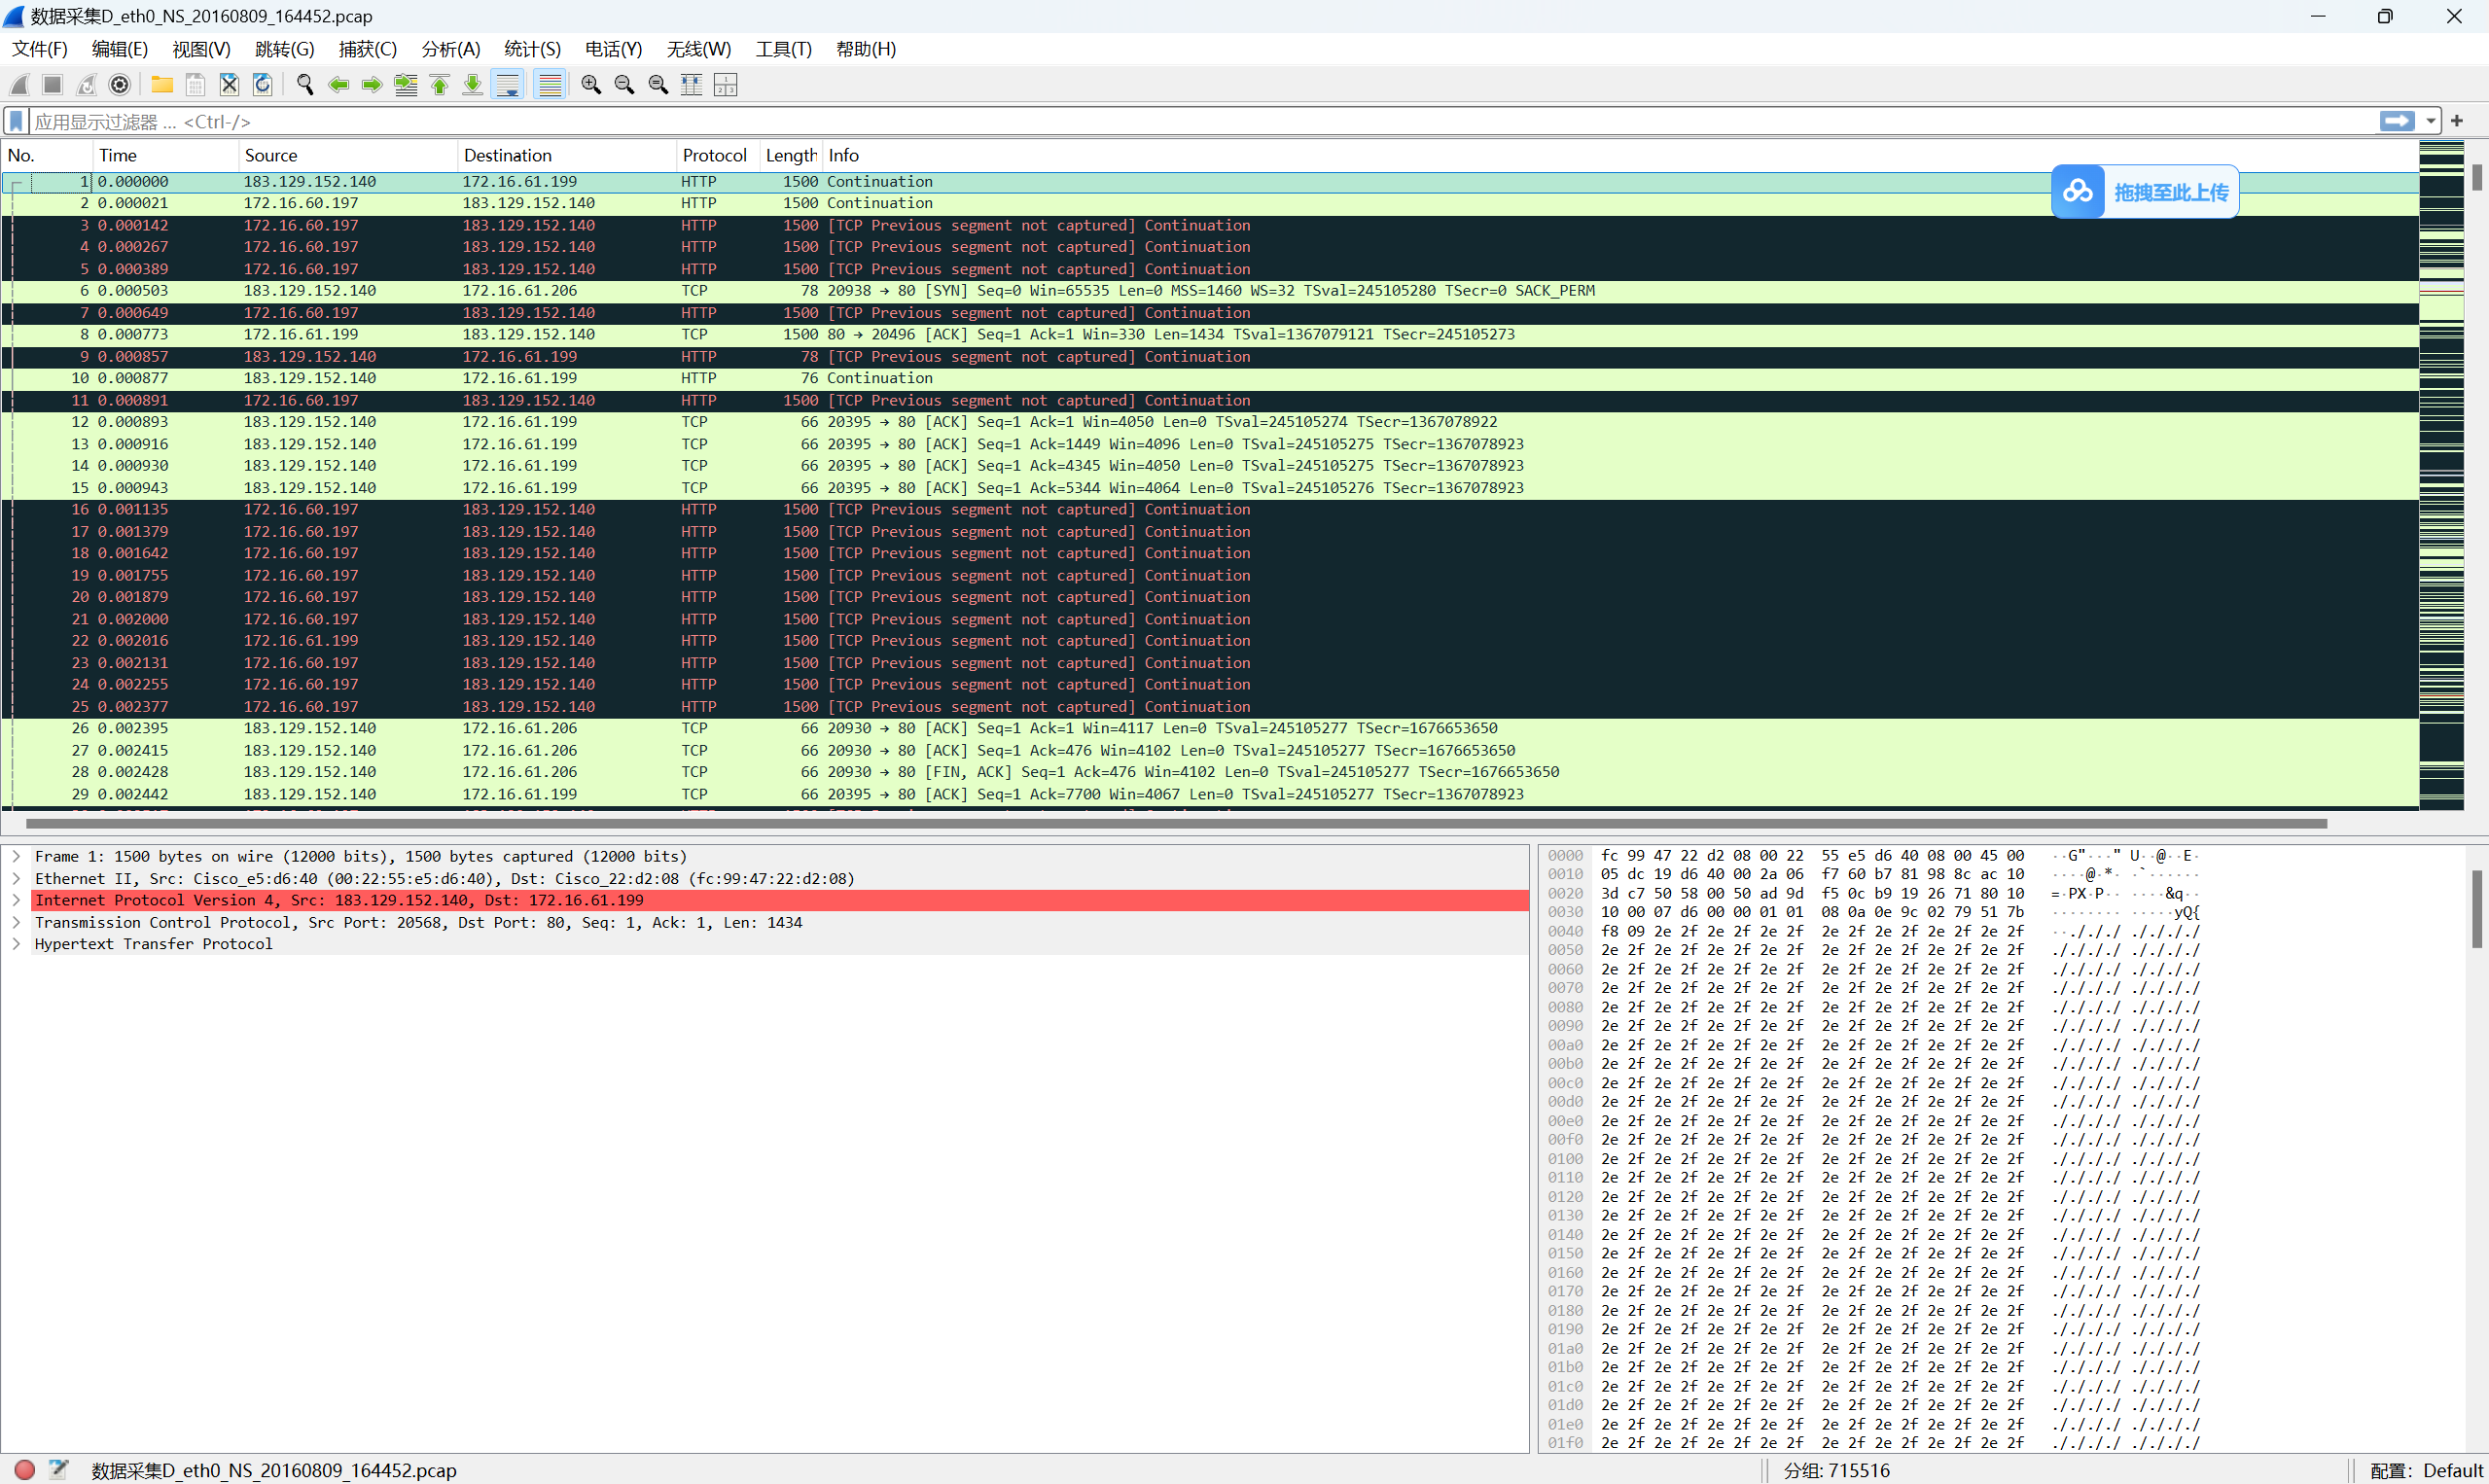Image resolution: width=2489 pixels, height=1484 pixels.
Task: Sort packets by the Source column
Action: 348,155
